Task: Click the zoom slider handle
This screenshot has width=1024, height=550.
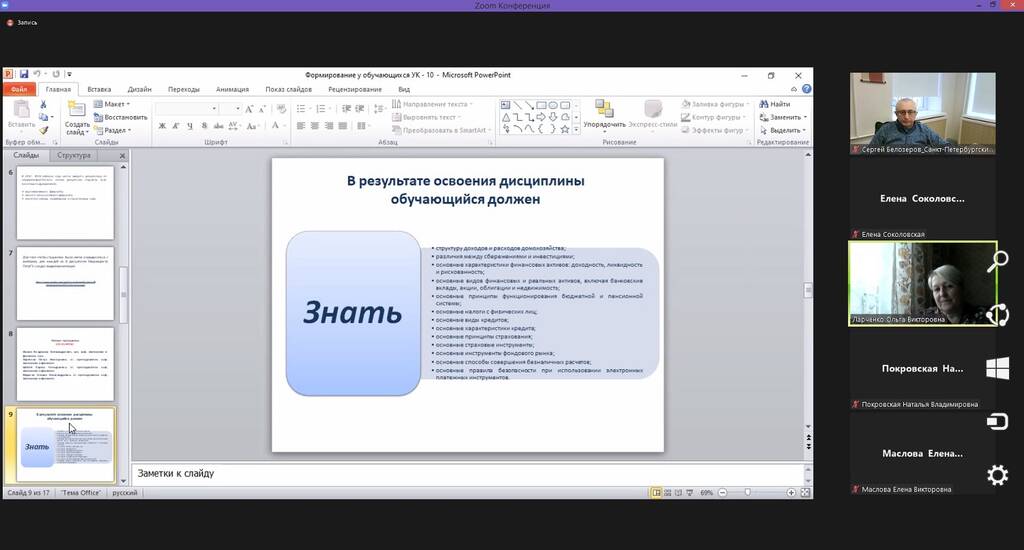Action: (747, 493)
